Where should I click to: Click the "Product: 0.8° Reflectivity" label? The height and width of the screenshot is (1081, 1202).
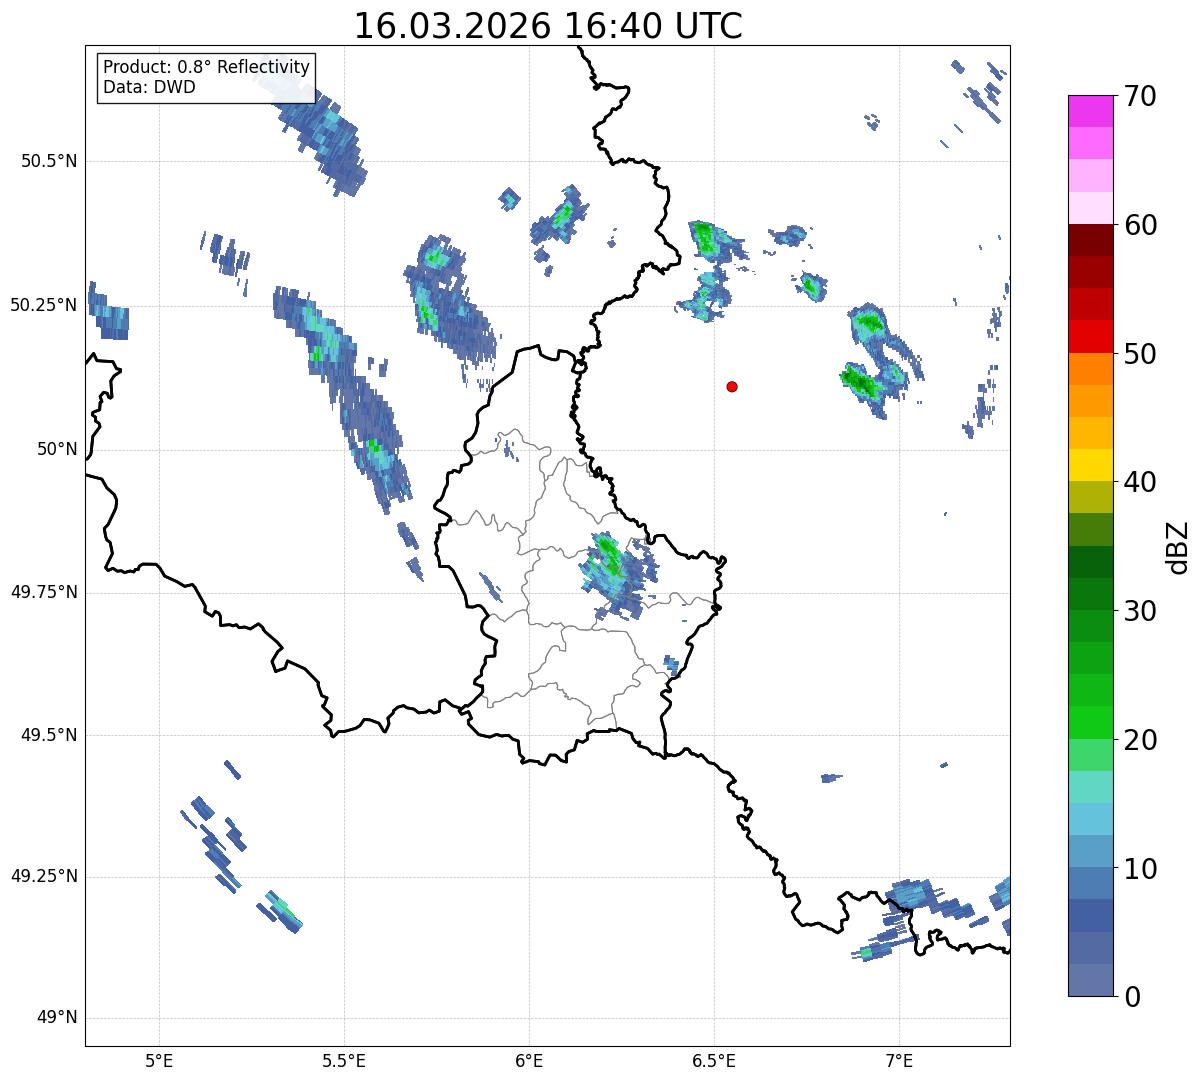207,67
